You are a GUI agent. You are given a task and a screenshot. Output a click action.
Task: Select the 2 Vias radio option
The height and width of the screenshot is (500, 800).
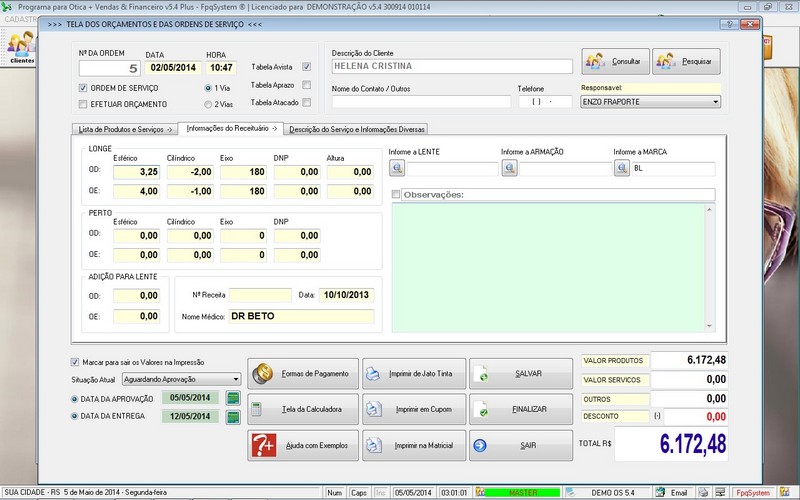click(208, 103)
